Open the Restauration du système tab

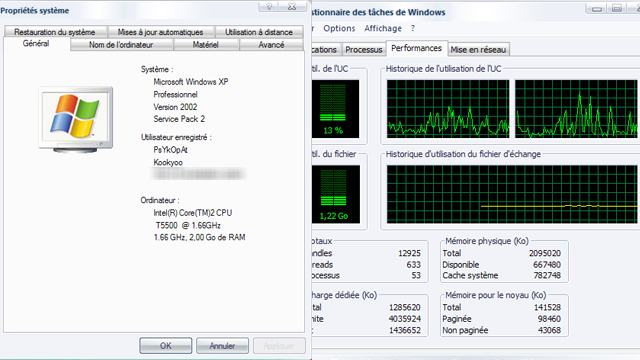point(55,32)
